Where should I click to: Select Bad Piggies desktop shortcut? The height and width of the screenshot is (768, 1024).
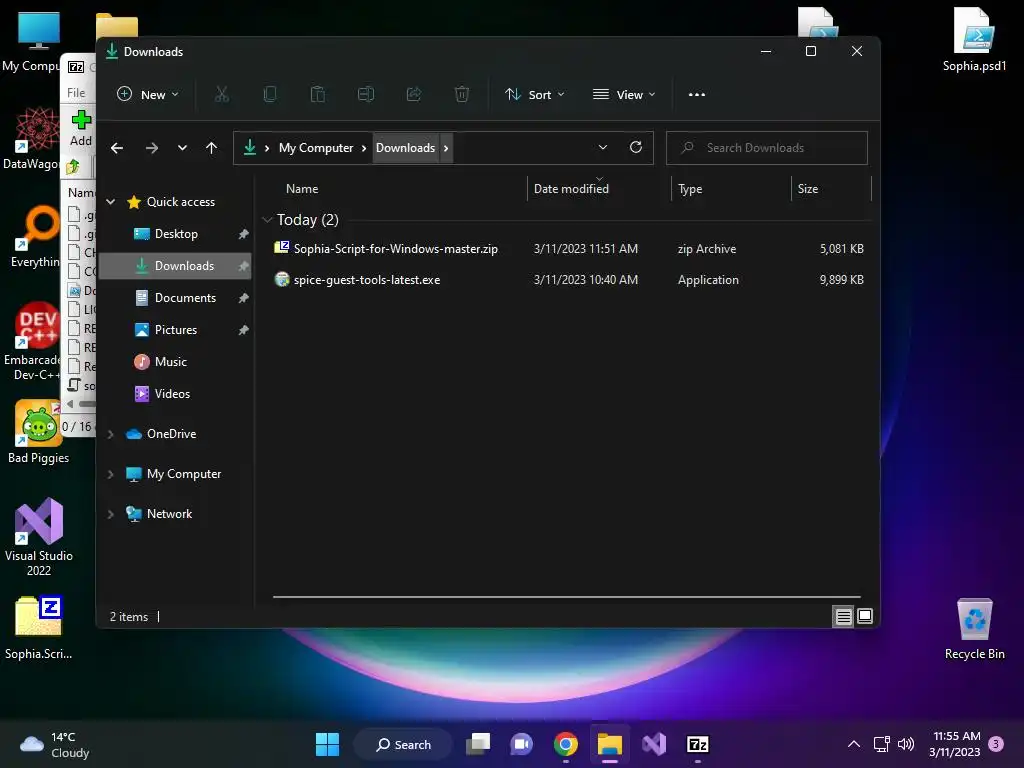click(39, 432)
